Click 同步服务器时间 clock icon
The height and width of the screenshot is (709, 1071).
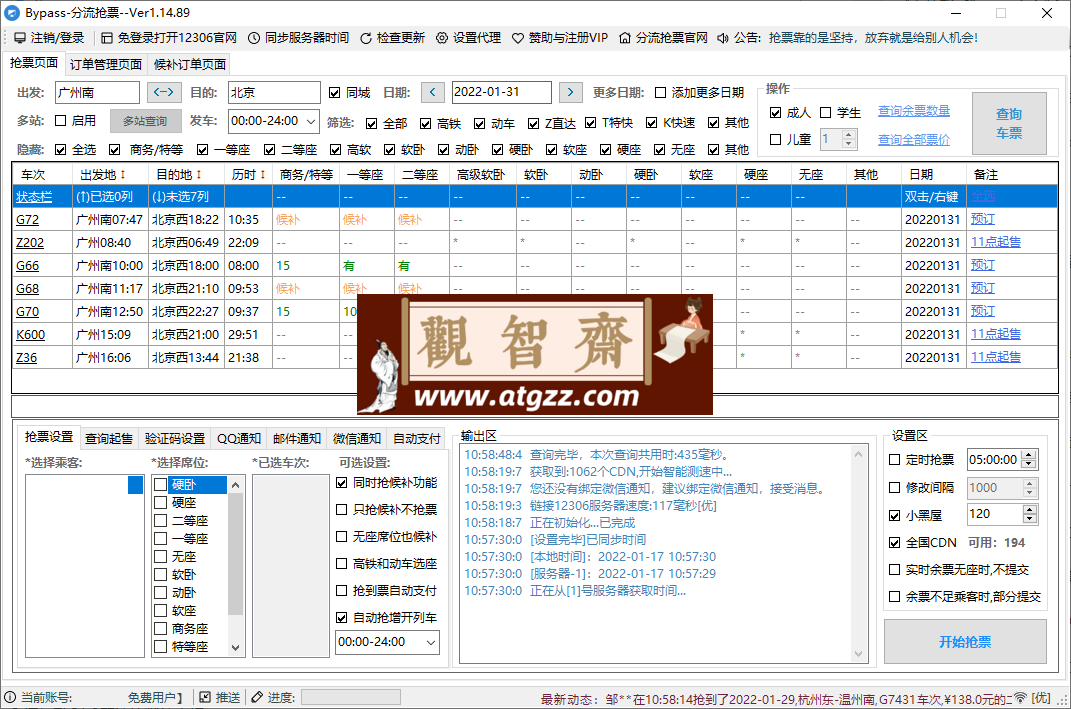(253, 38)
